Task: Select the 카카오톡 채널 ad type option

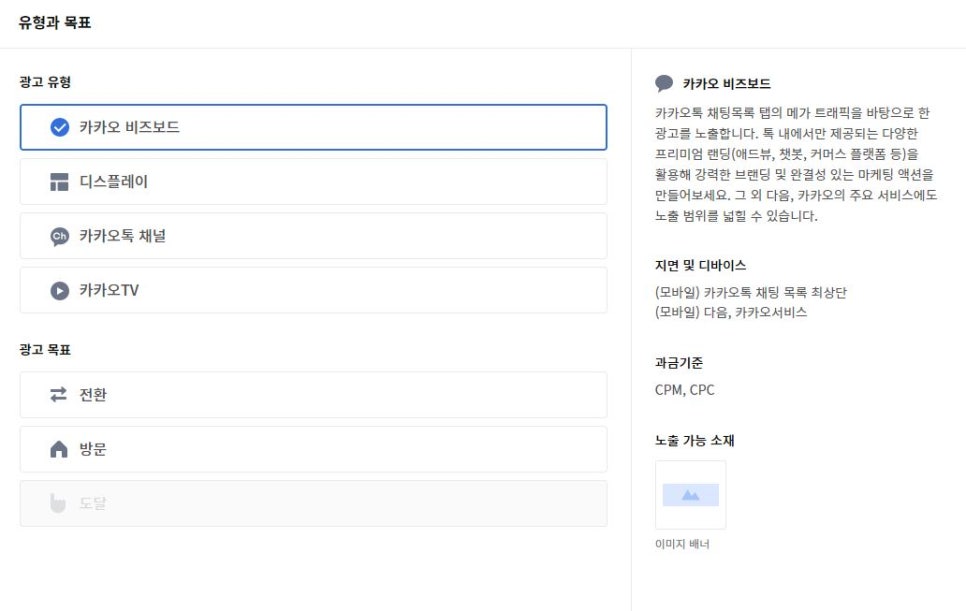Action: [x=314, y=236]
